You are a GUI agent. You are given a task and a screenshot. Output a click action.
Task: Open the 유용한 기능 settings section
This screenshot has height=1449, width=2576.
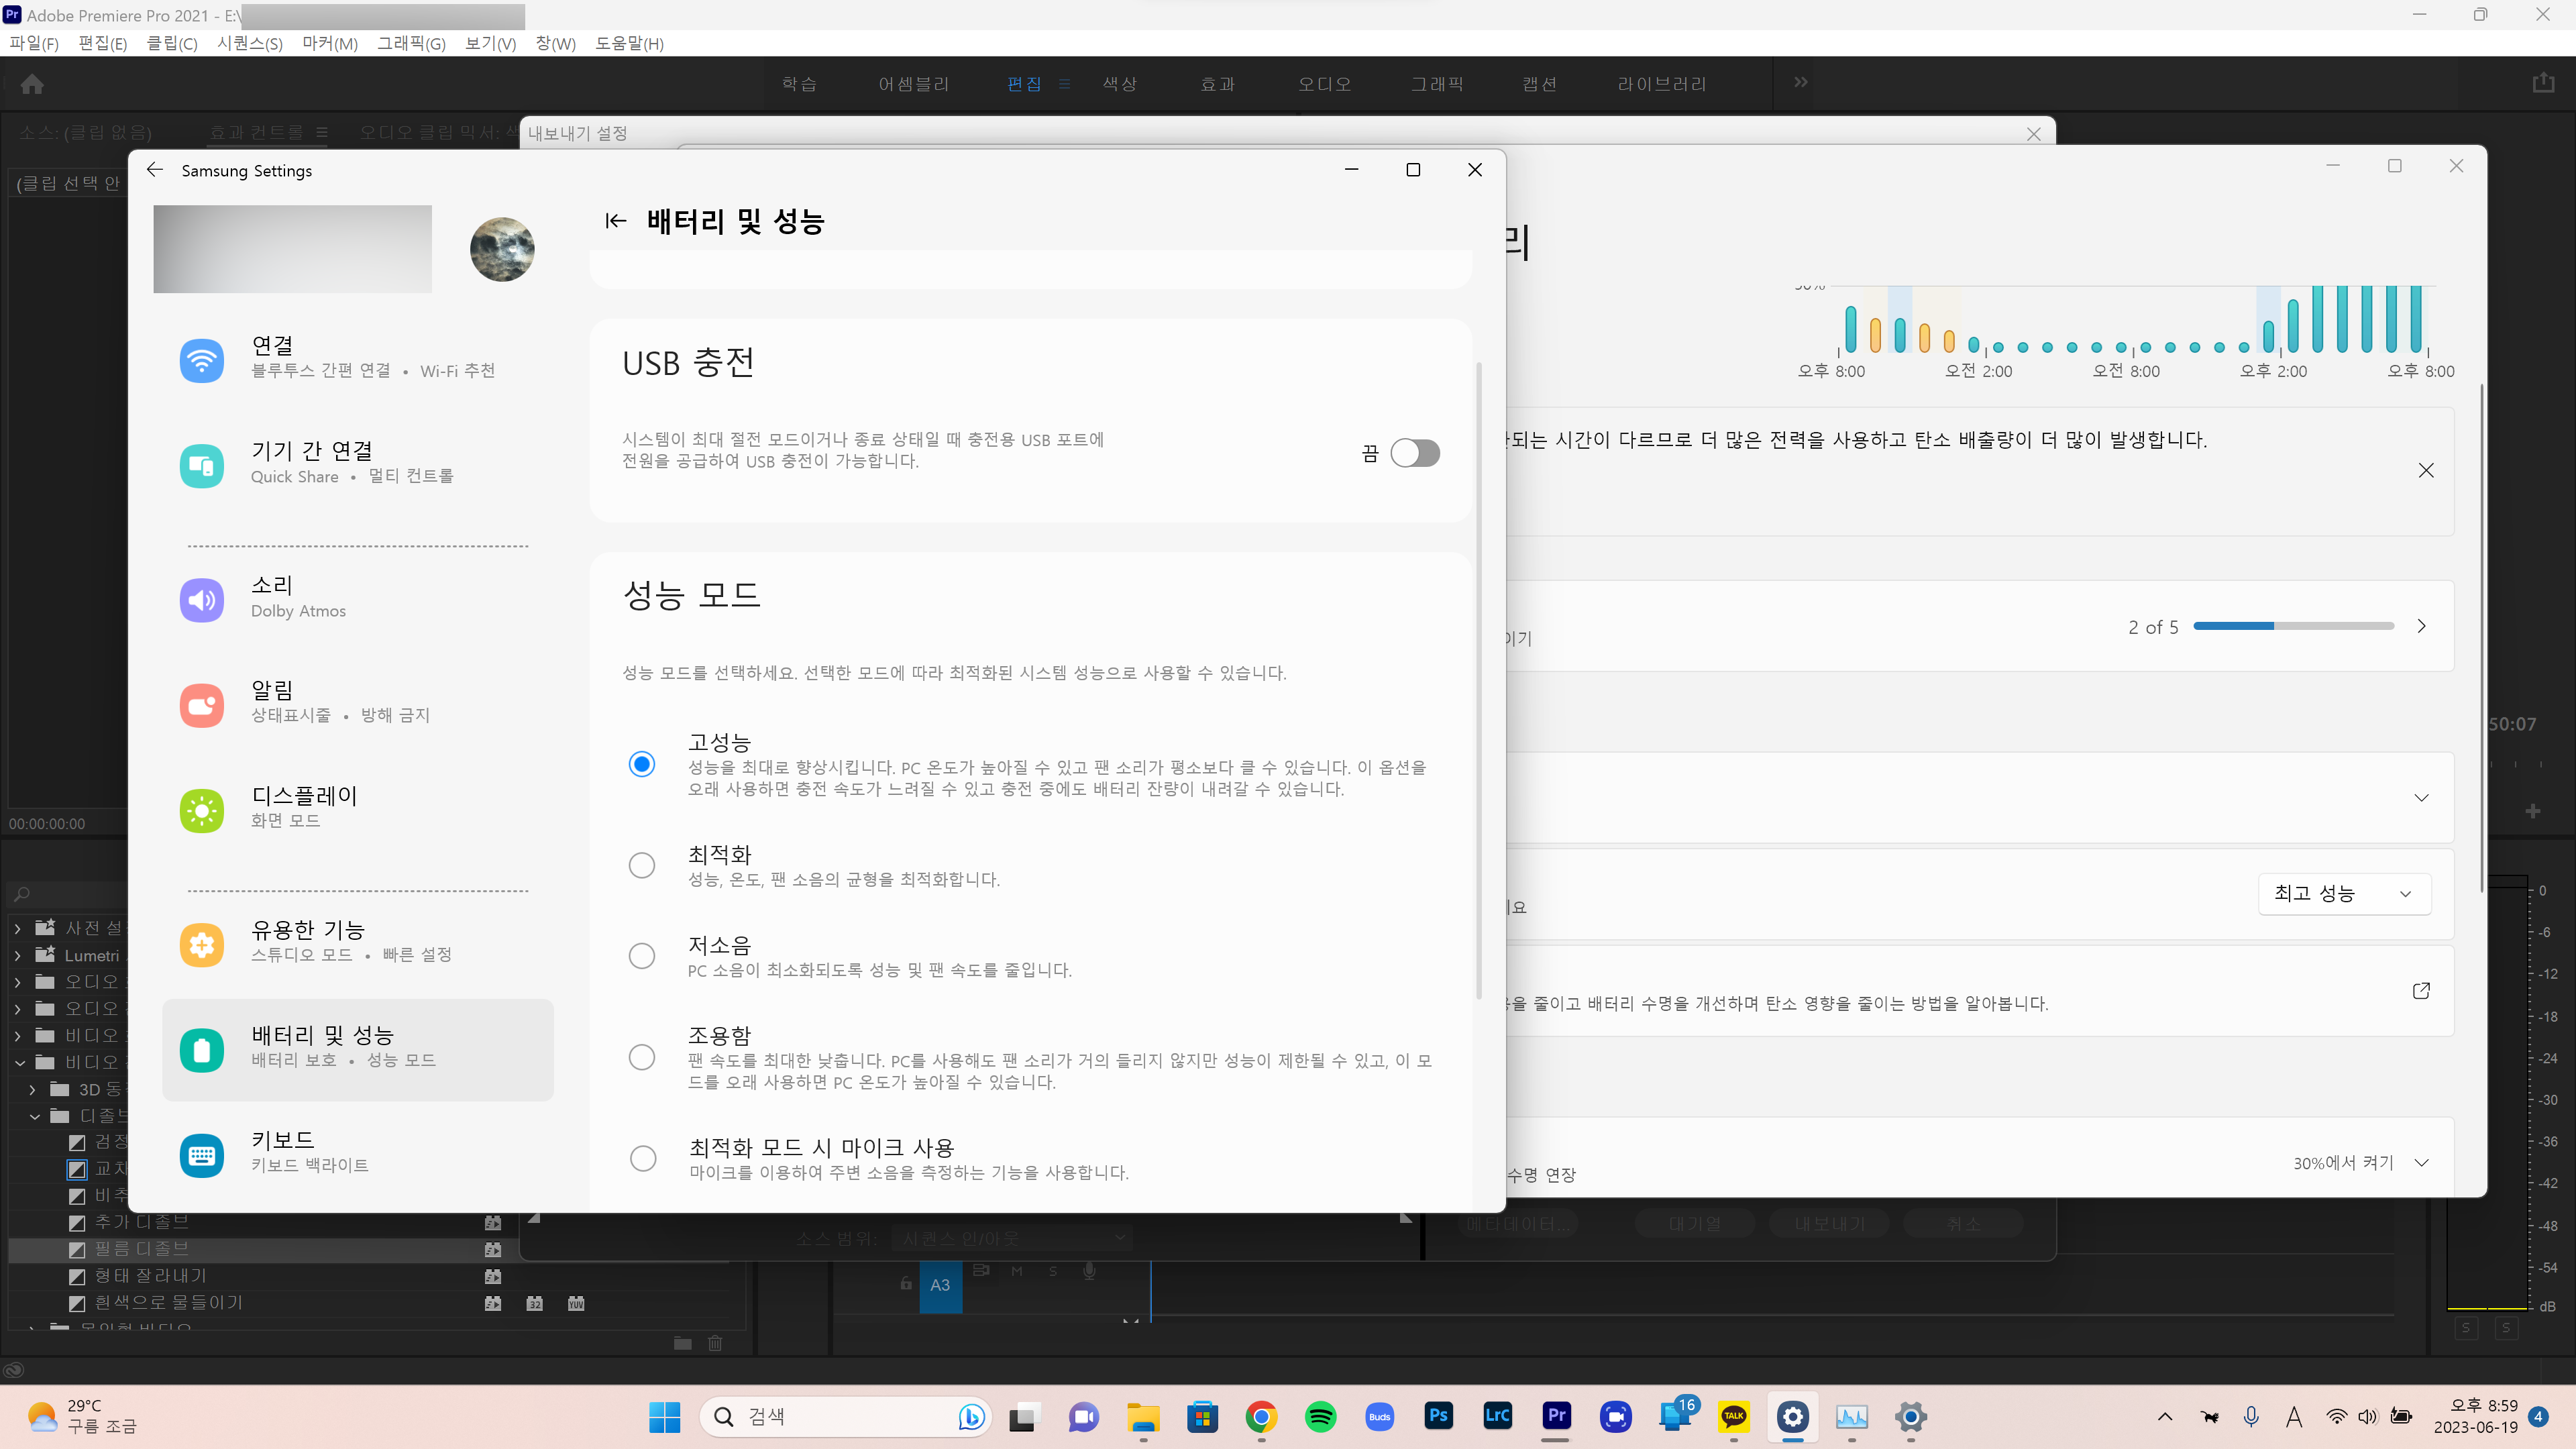coord(308,940)
